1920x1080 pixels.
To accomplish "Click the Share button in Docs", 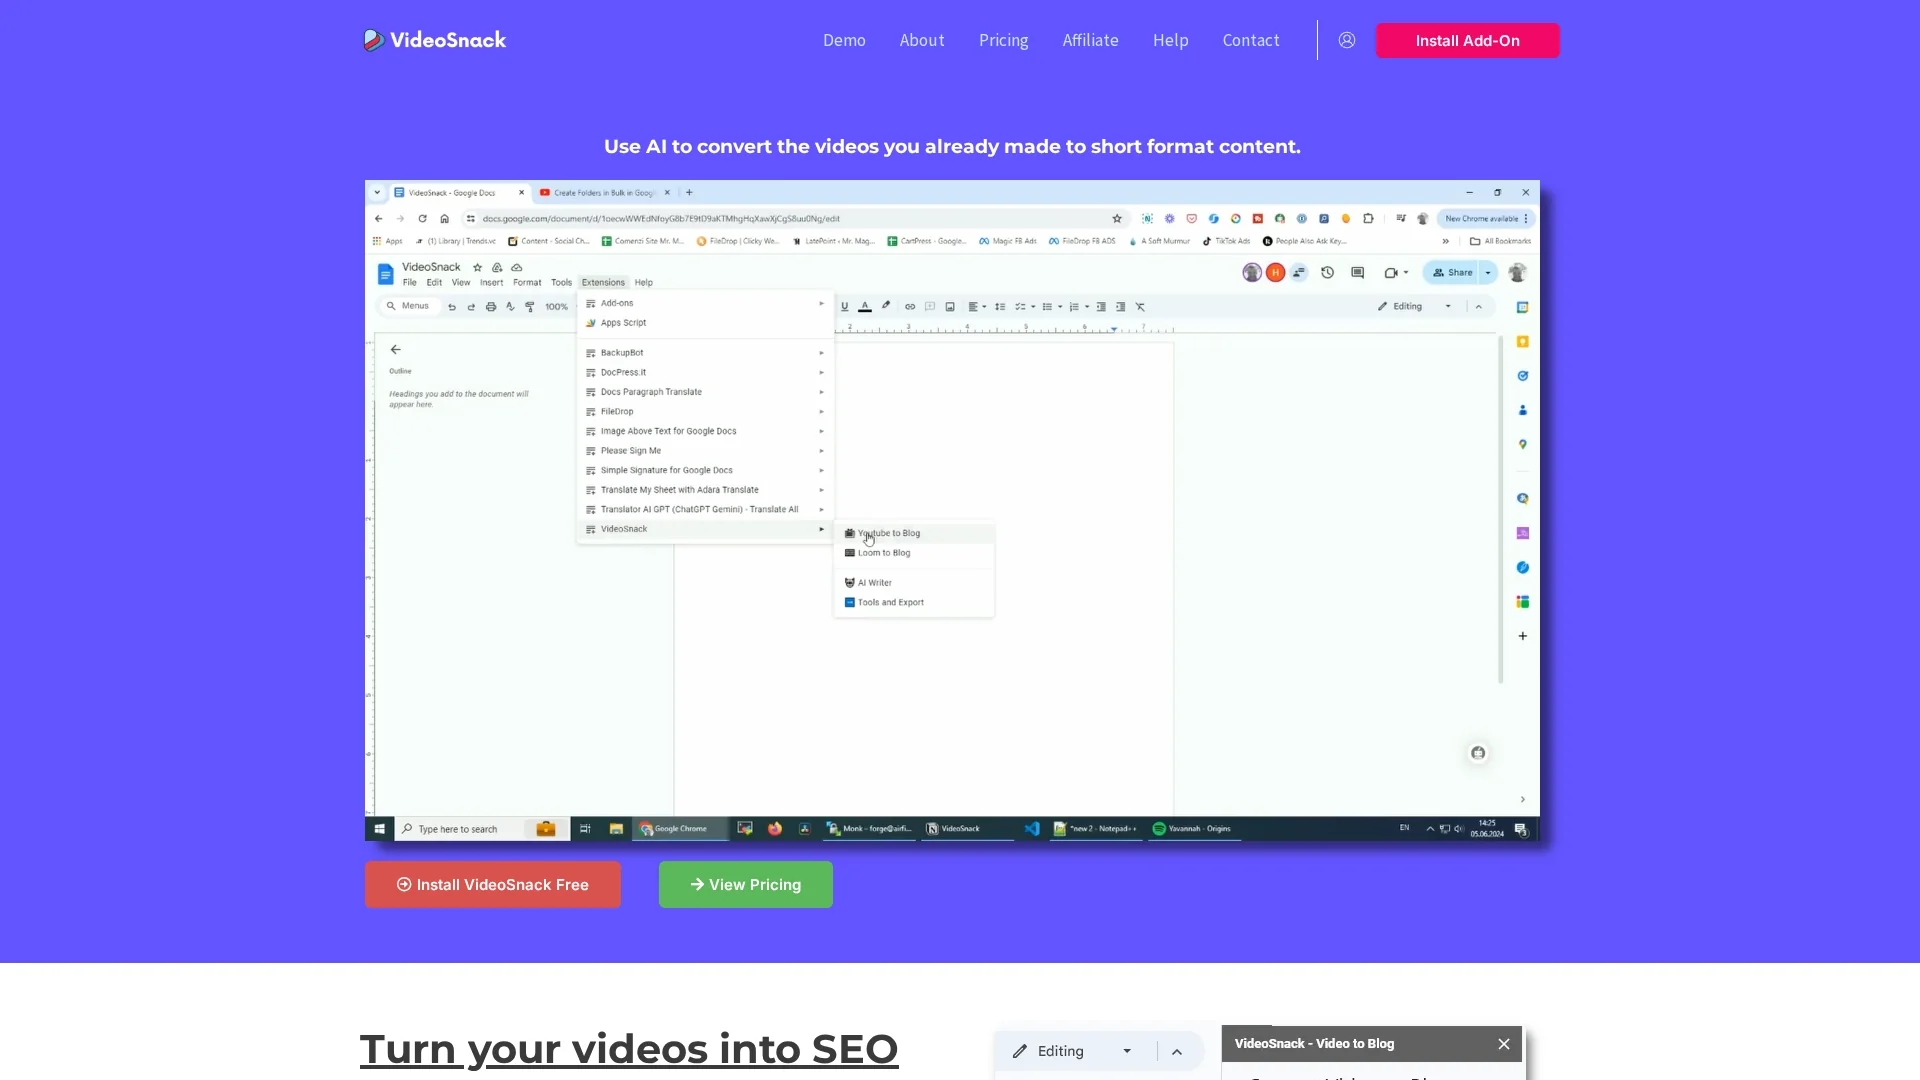I will point(1452,272).
